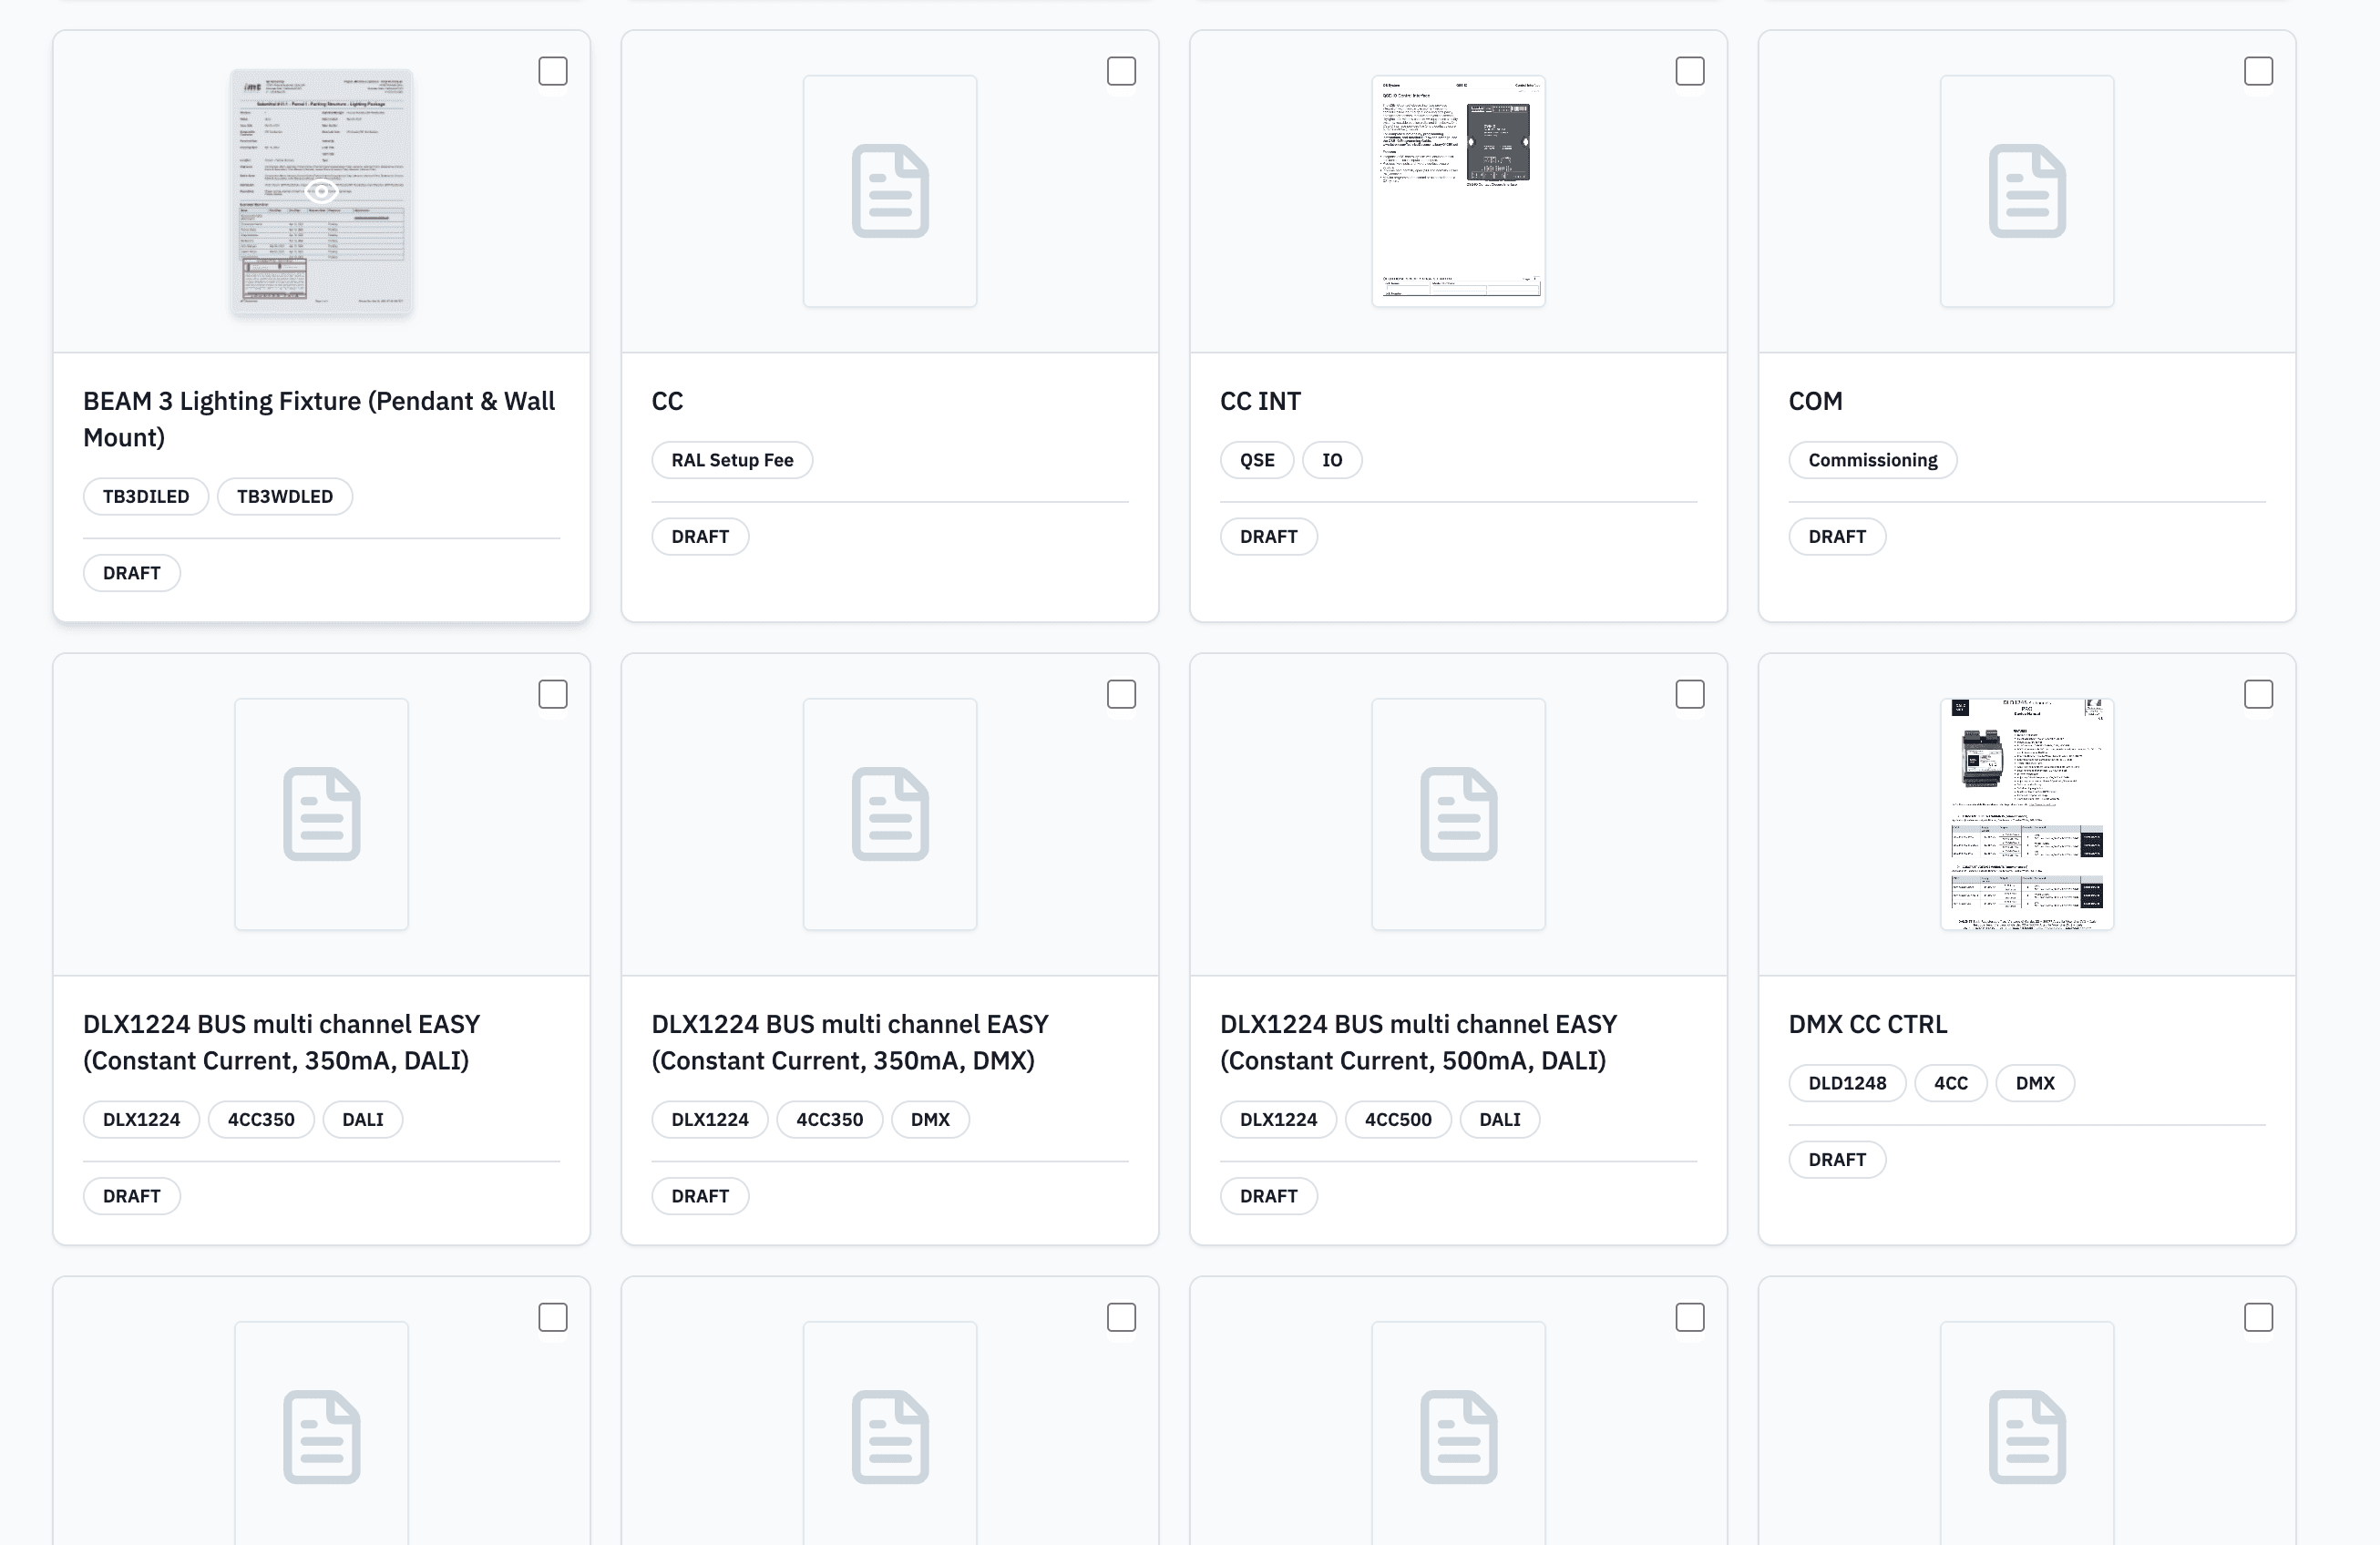Image resolution: width=2380 pixels, height=1545 pixels.
Task: Click the Commissioning tag on COM card
Action: coord(1872,460)
